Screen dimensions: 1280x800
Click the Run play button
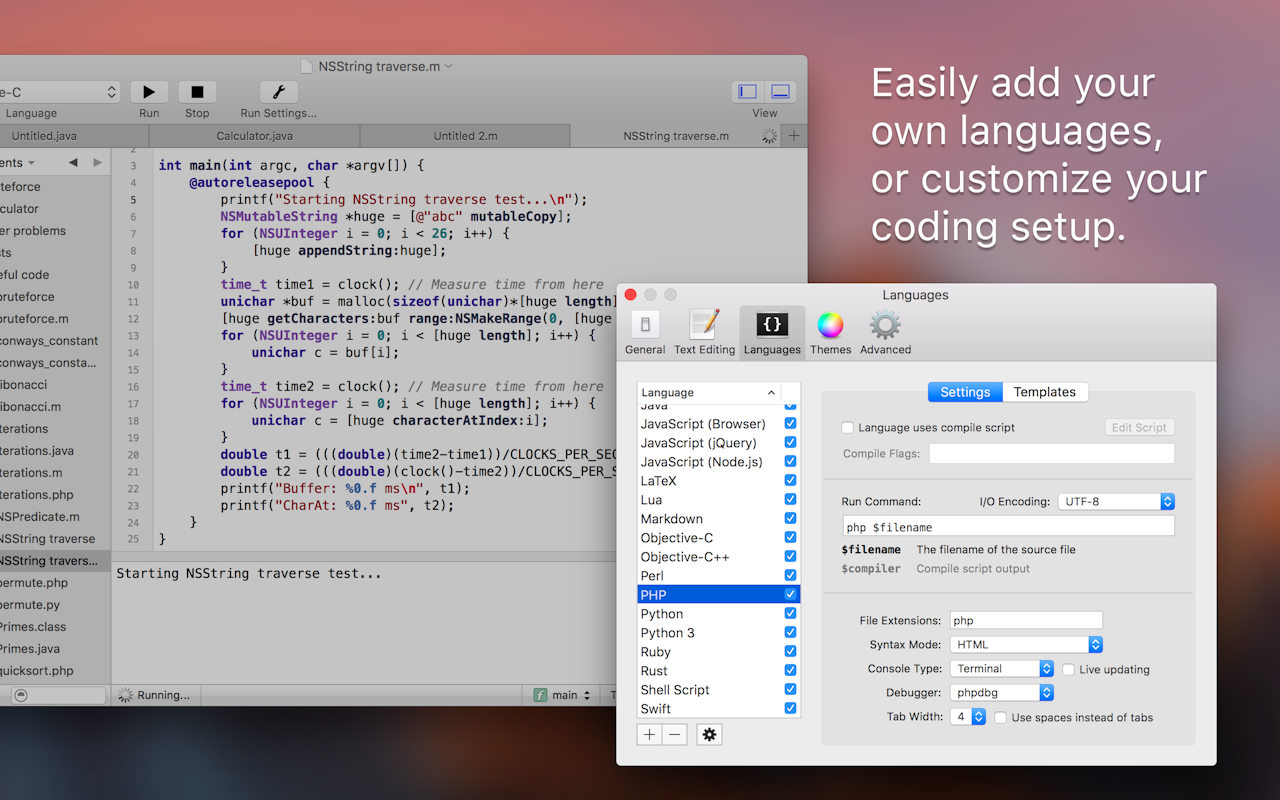click(149, 92)
